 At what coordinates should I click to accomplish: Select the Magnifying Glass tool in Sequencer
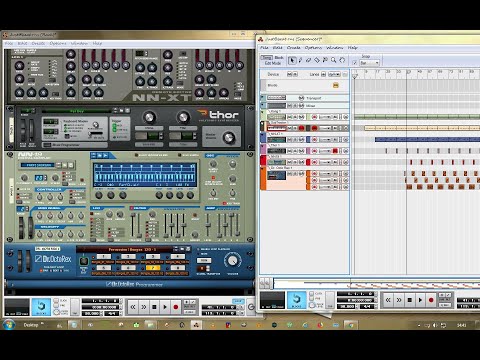click(333, 60)
